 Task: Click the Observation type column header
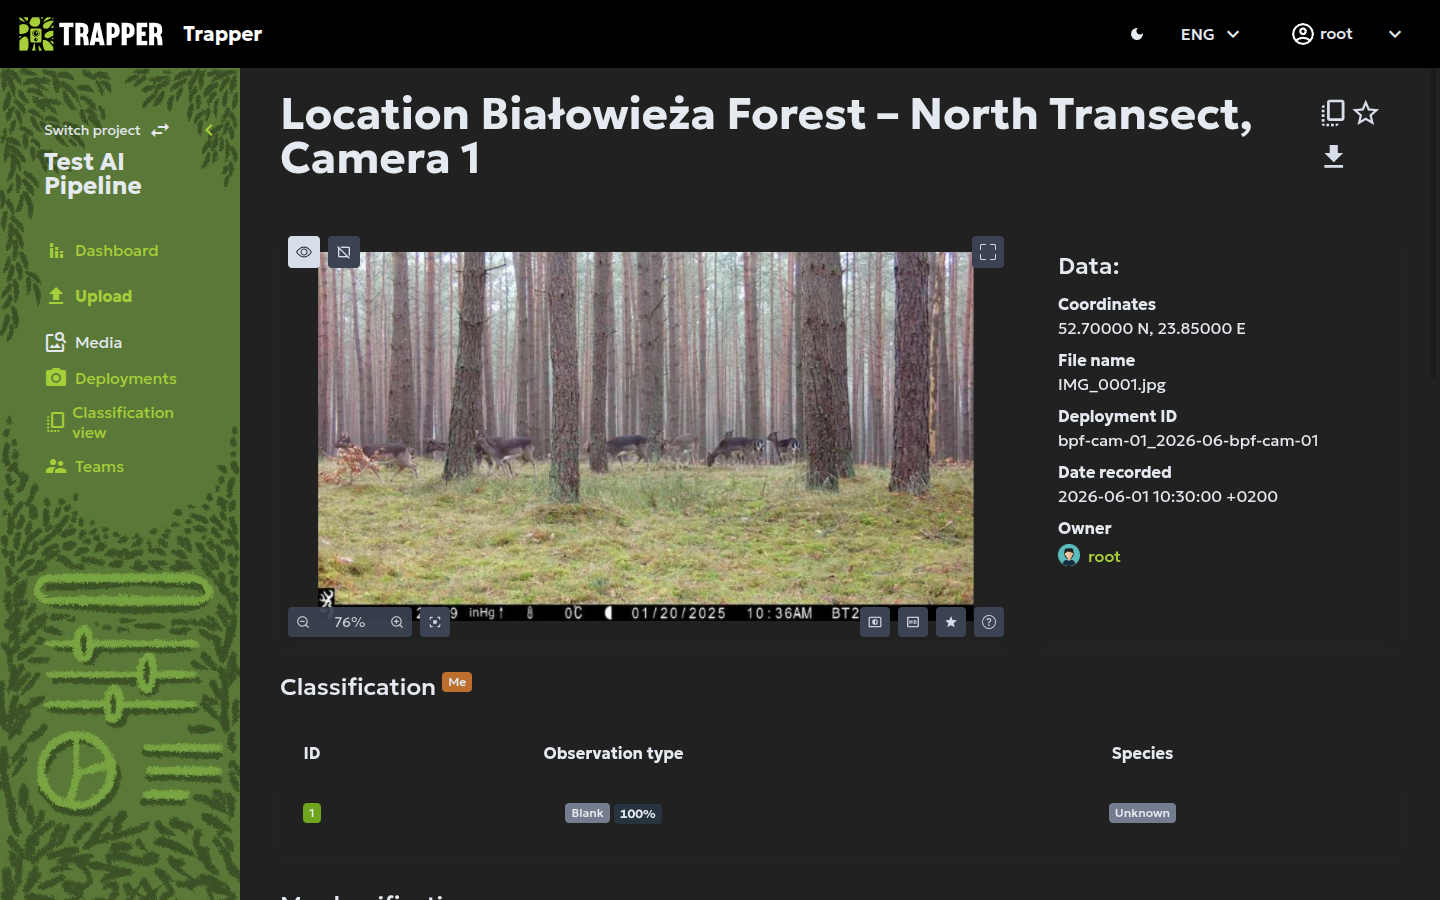(x=613, y=753)
